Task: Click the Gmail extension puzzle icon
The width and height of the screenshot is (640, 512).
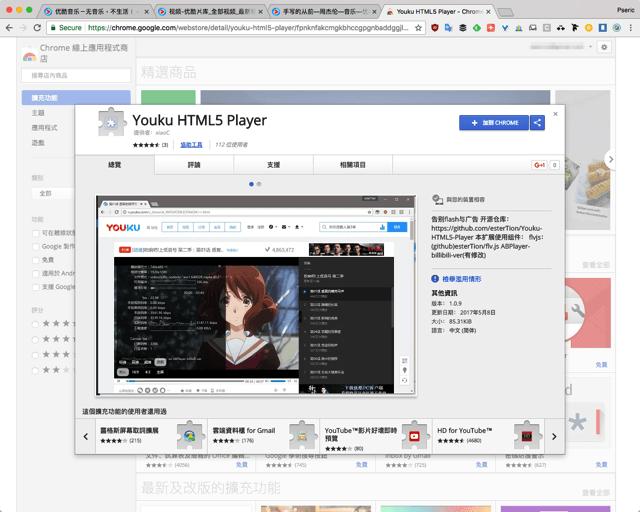Action: pyautogui.click(x=302, y=436)
